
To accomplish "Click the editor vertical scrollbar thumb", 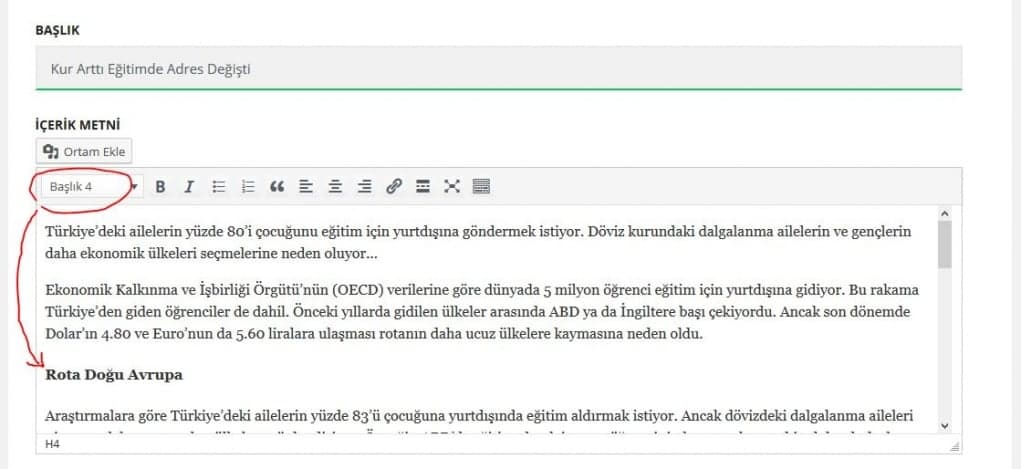I will [x=945, y=244].
